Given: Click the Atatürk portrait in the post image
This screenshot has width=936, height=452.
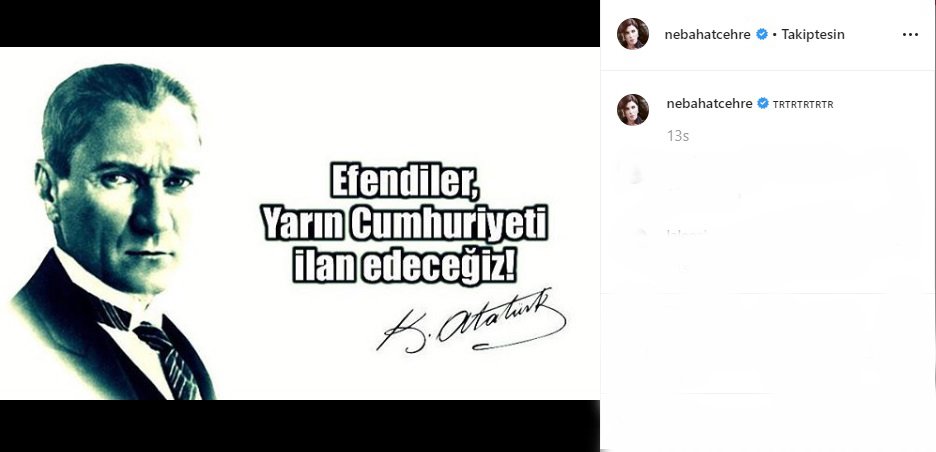Looking at the screenshot, I should pos(112,231).
